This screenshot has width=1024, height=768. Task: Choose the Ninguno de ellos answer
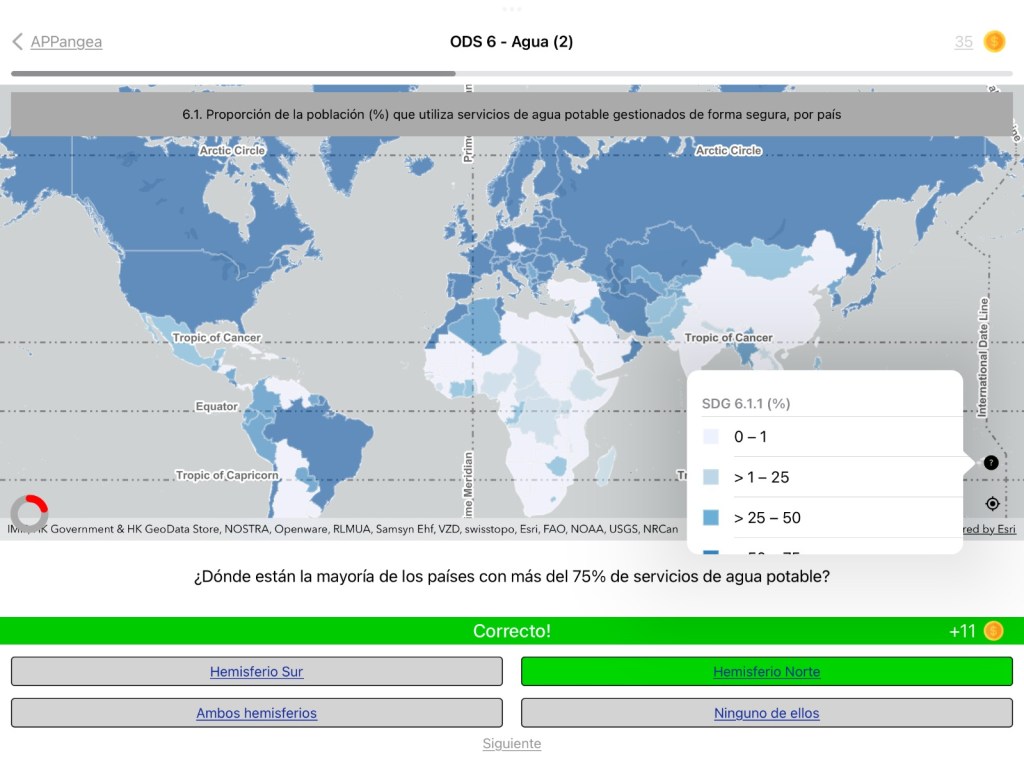click(x=766, y=713)
